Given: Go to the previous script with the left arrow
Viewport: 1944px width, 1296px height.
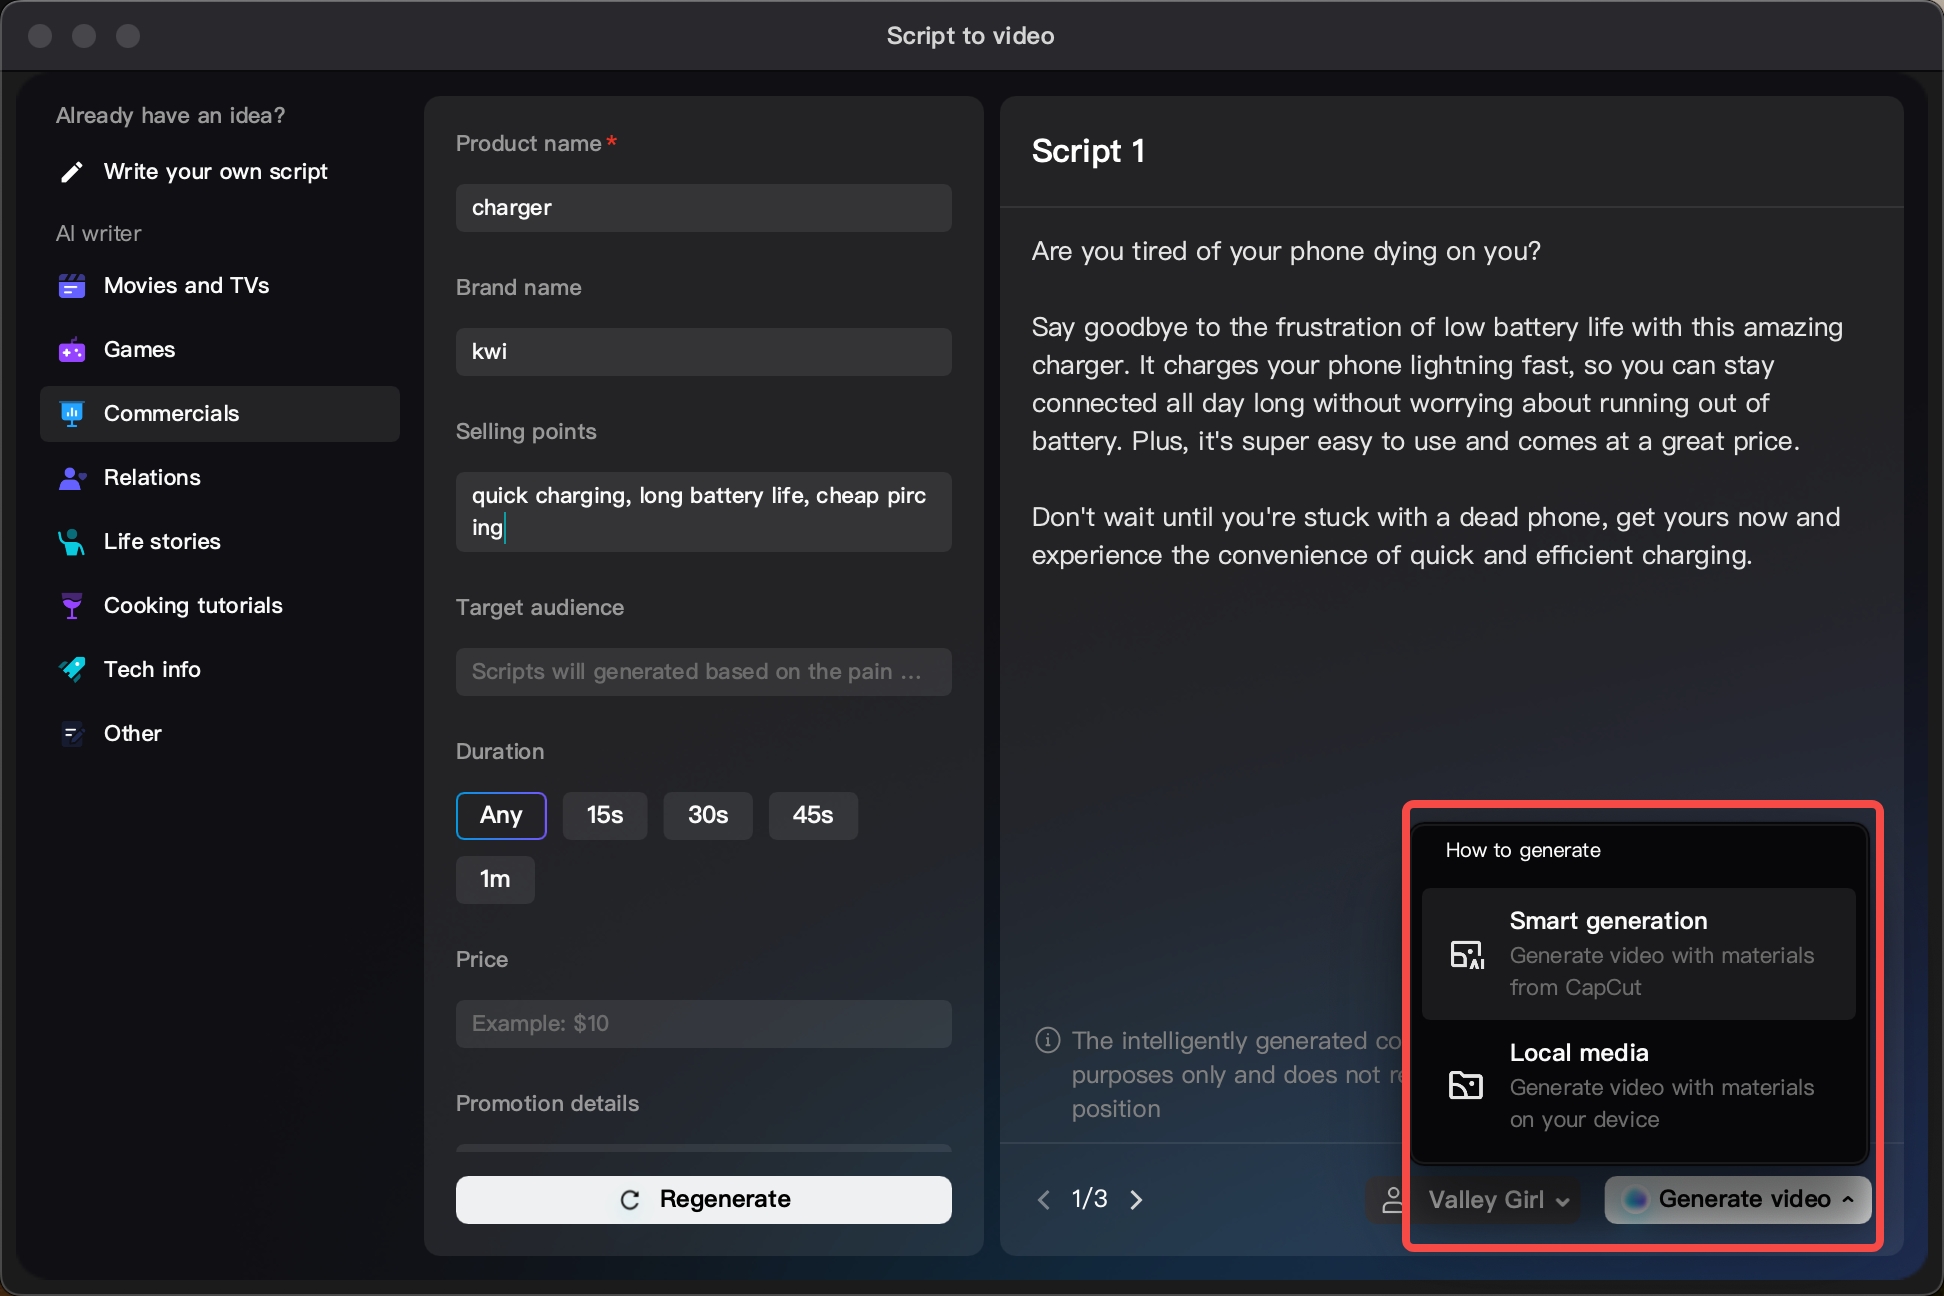Looking at the screenshot, I should coord(1044,1199).
